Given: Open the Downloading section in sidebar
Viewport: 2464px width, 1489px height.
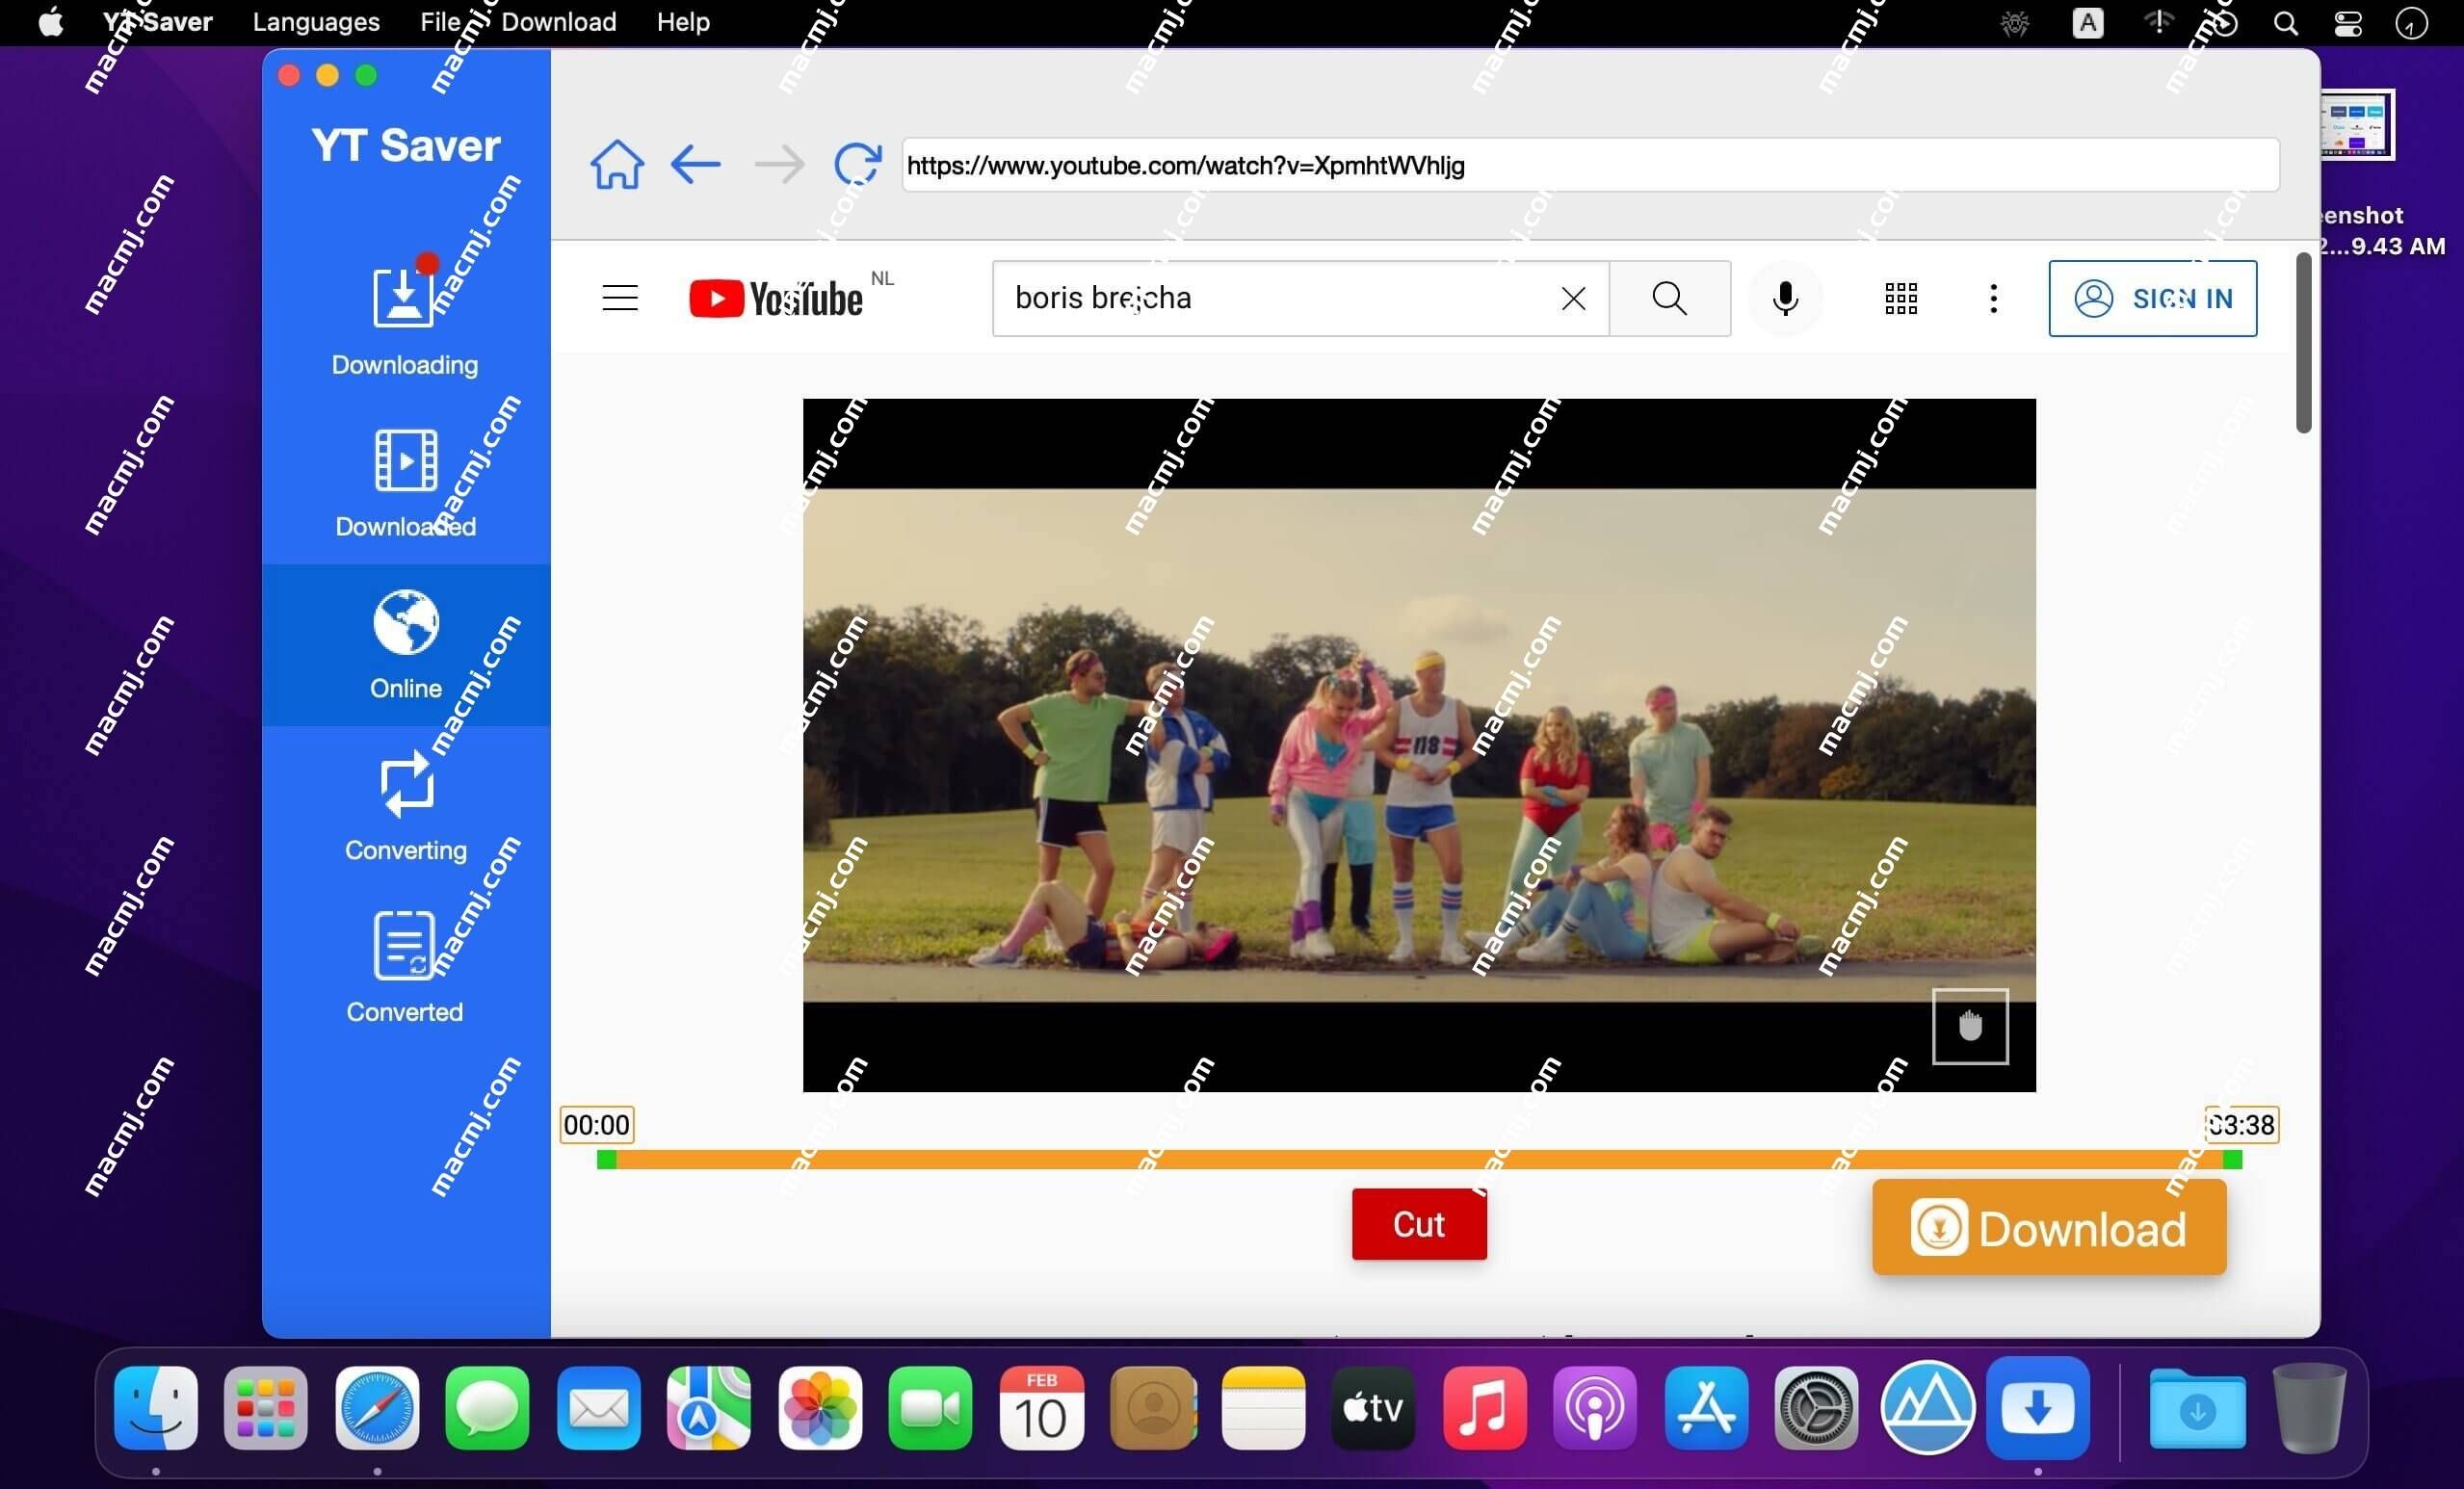Looking at the screenshot, I should pyautogui.click(x=405, y=320).
